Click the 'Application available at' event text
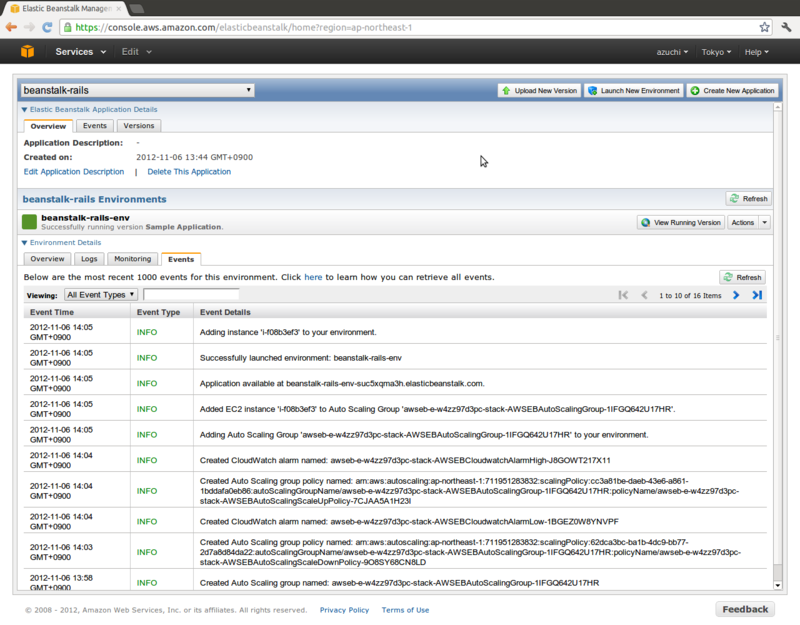Image resolution: width=800 pixels, height=625 pixels. pyautogui.click(x=342, y=383)
